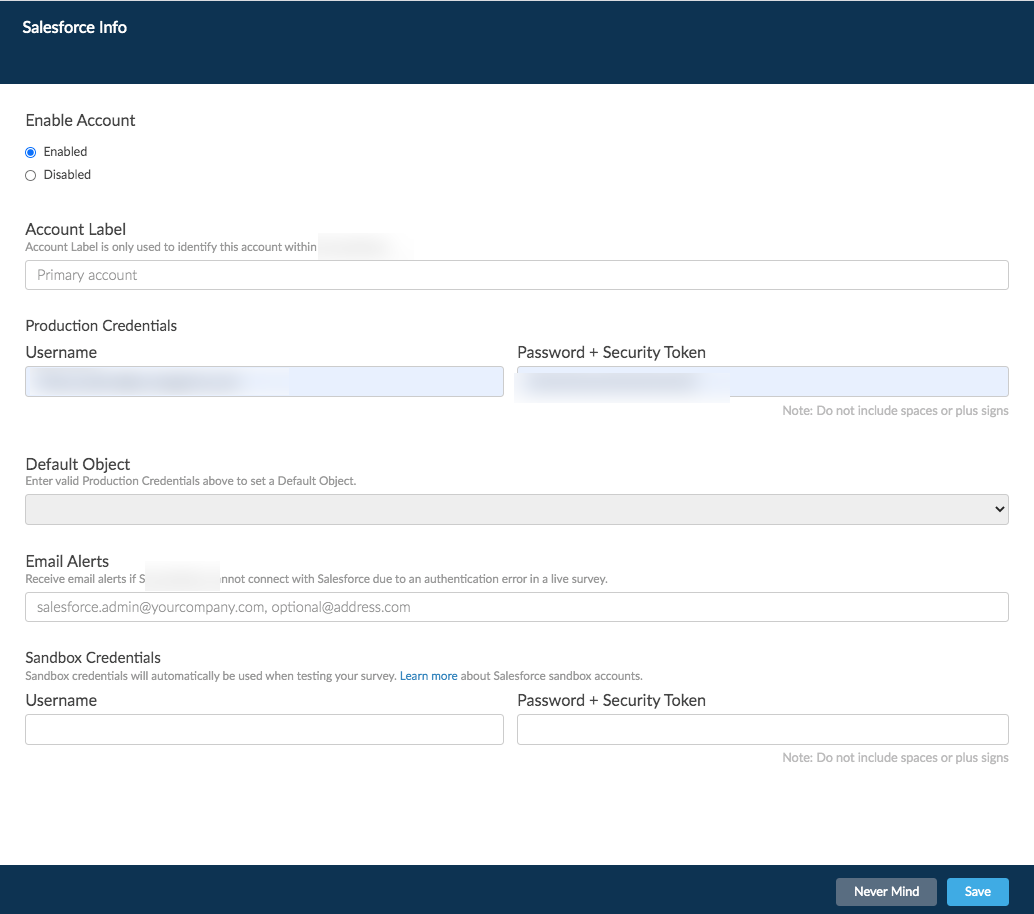The height and width of the screenshot is (914, 1034).
Task: Click the production spaces or plus signs note
Action: [895, 410]
